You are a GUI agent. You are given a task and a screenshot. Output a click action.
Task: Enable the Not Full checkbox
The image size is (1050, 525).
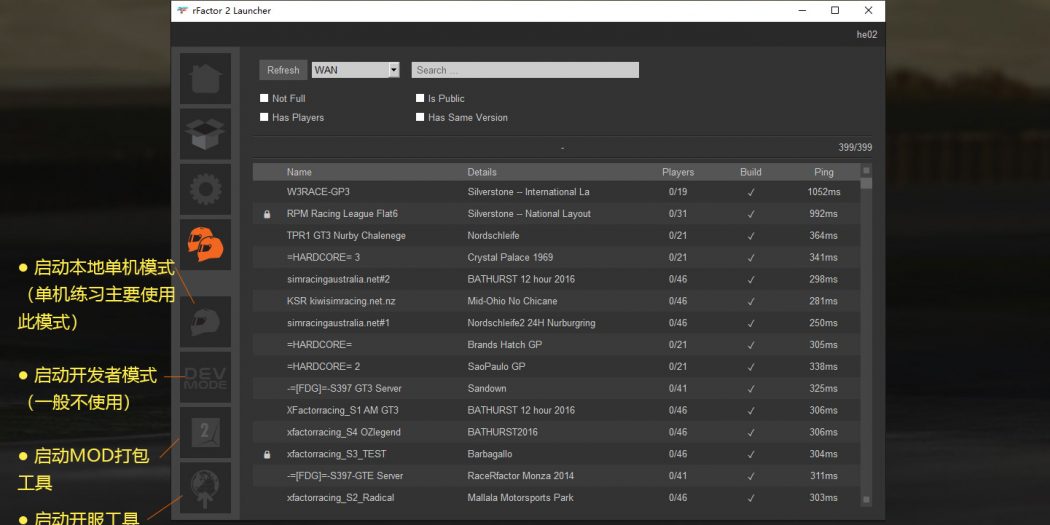(x=264, y=98)
